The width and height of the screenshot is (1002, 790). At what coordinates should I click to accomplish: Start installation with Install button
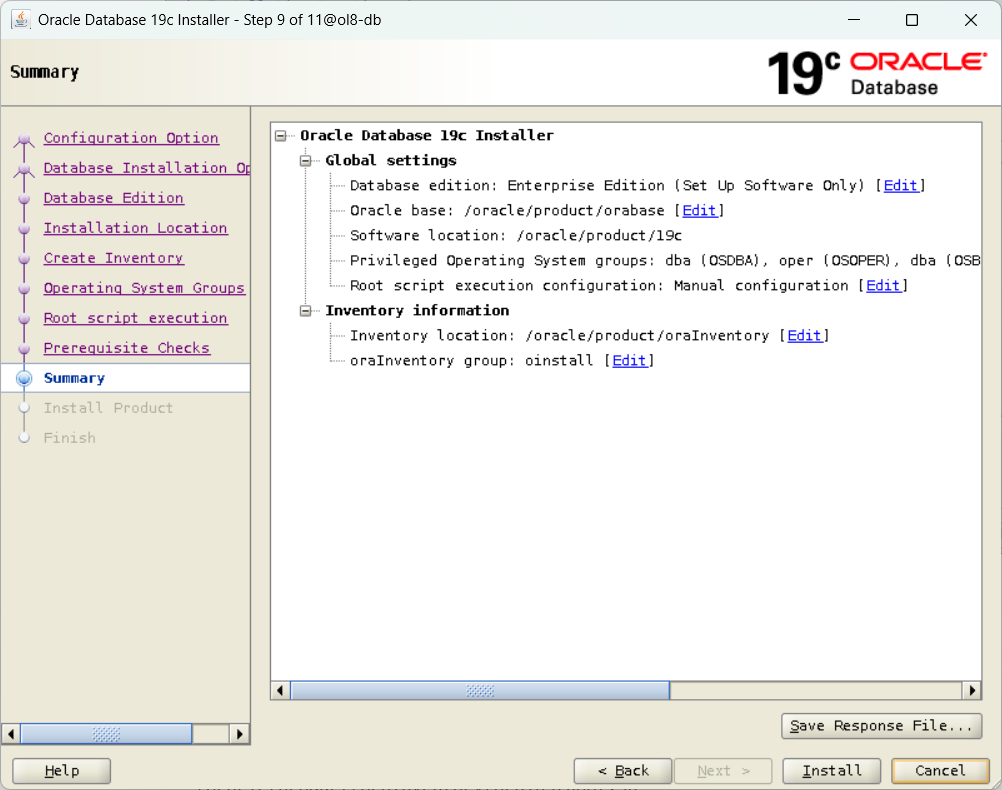pyautogui.click(x=832, y=771)
